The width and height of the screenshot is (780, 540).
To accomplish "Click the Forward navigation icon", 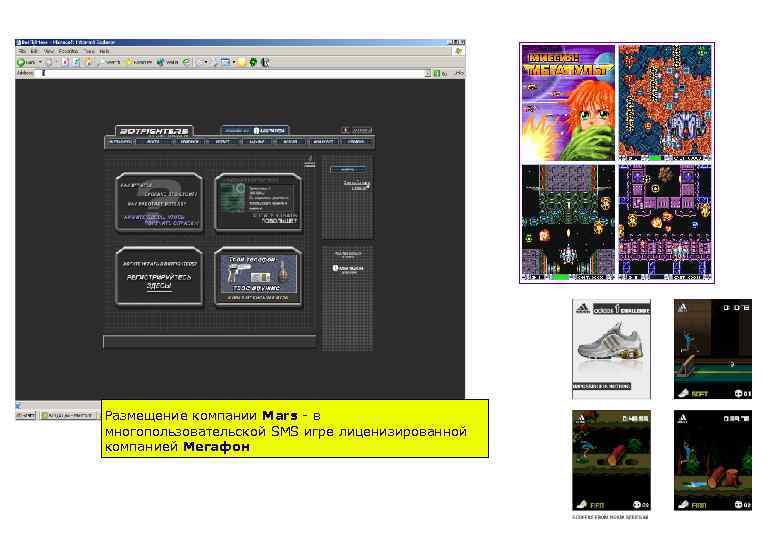I will (x=49, y=62).
